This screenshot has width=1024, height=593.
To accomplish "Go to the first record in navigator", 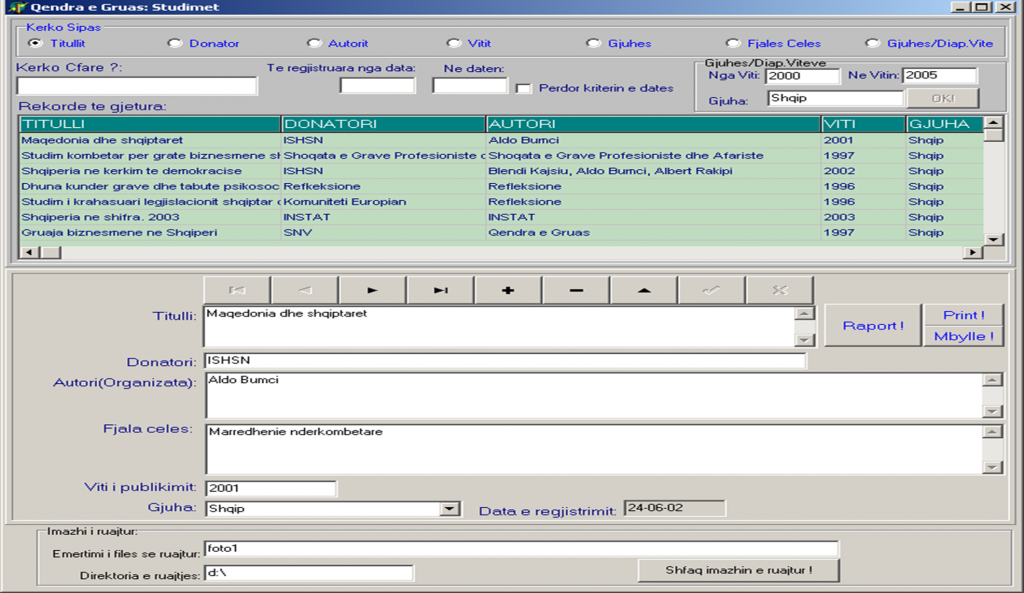I will coord(237,290).
